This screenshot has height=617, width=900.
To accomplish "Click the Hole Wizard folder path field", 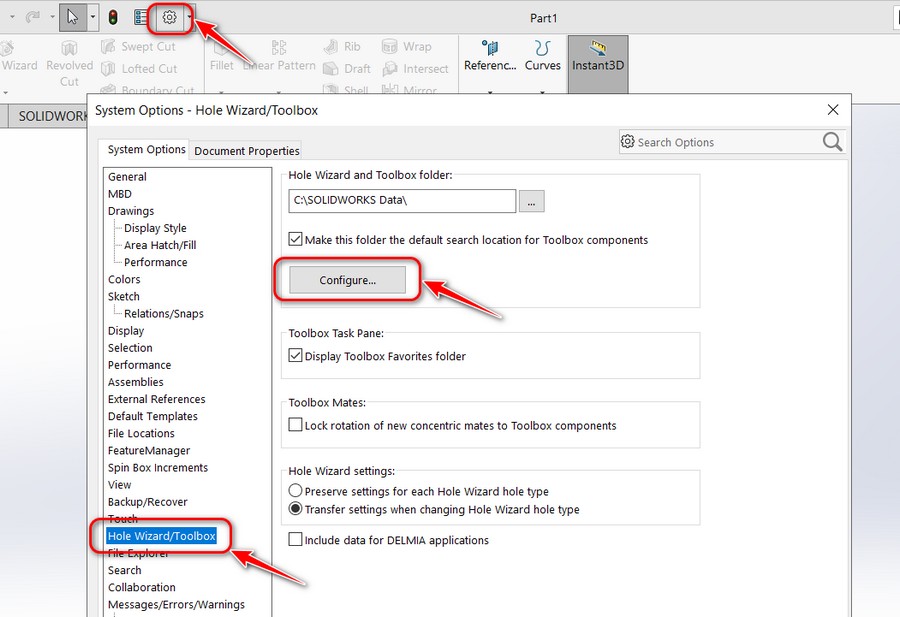I will coord(402,201).
